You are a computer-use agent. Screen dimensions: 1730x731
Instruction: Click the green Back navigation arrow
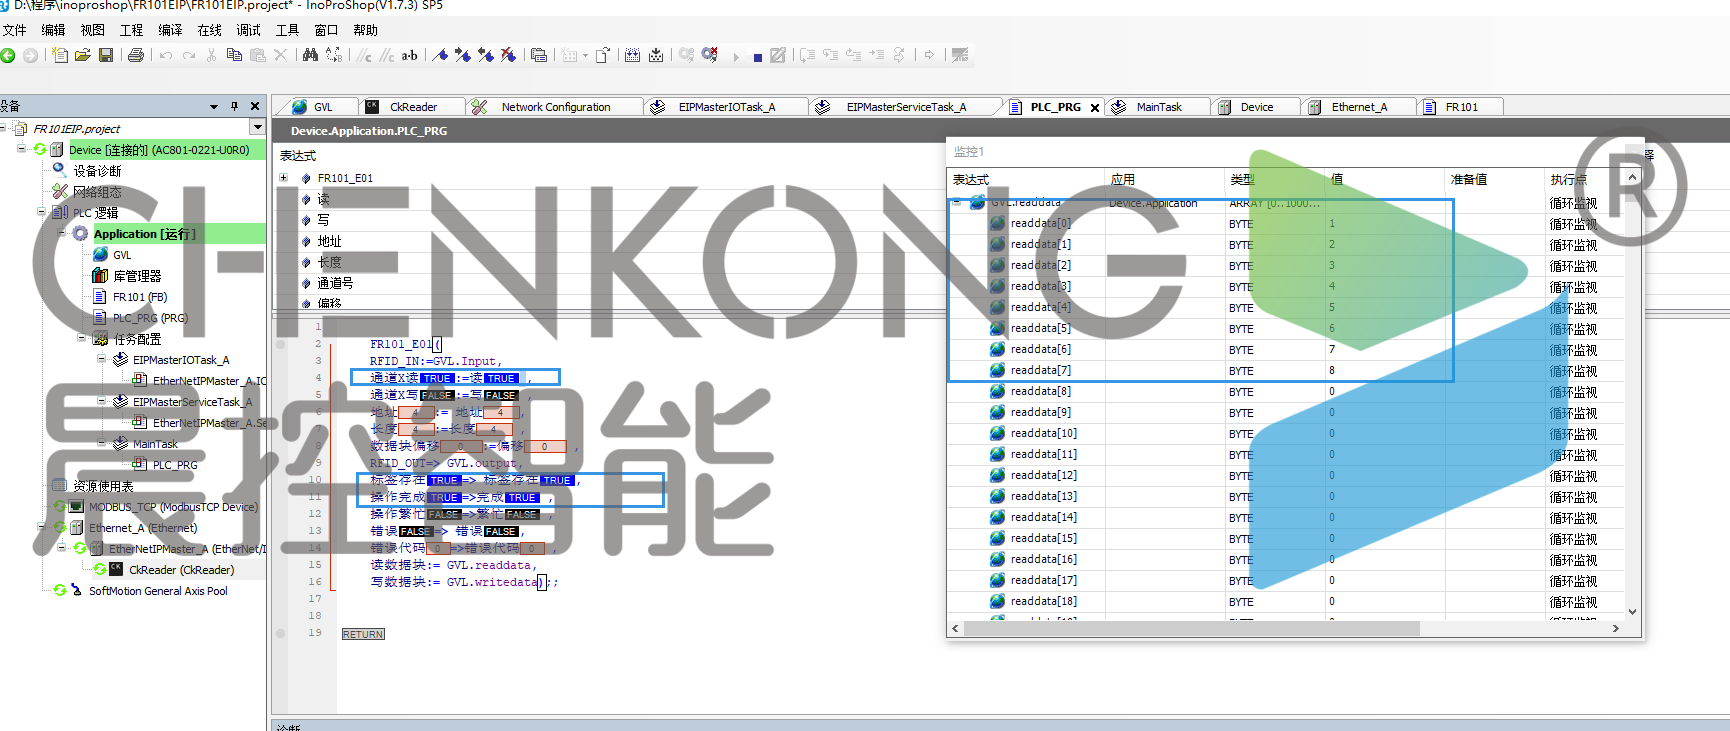[8, 55]
